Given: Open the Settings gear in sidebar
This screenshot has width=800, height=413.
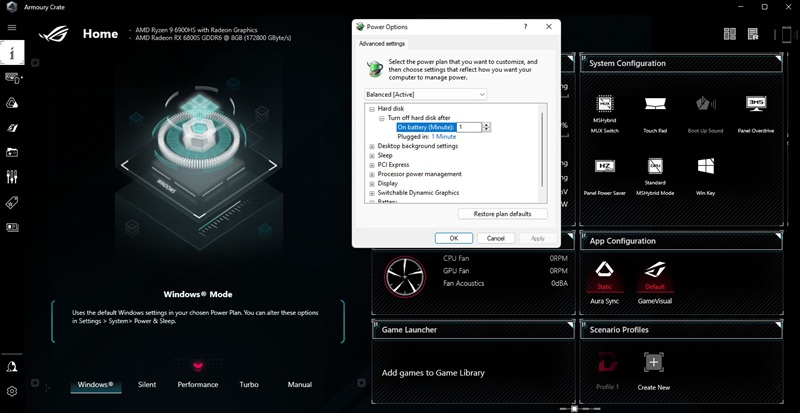Looking at the screenshot, I should coord(12,391).
